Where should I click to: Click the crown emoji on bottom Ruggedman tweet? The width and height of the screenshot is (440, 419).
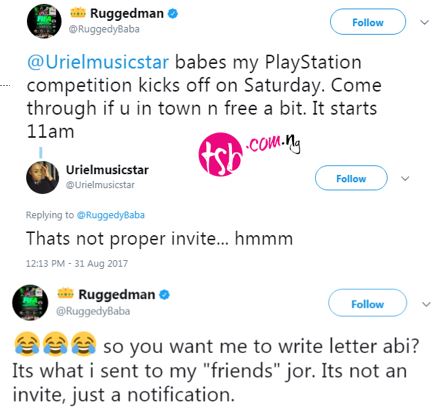[65, 294]
